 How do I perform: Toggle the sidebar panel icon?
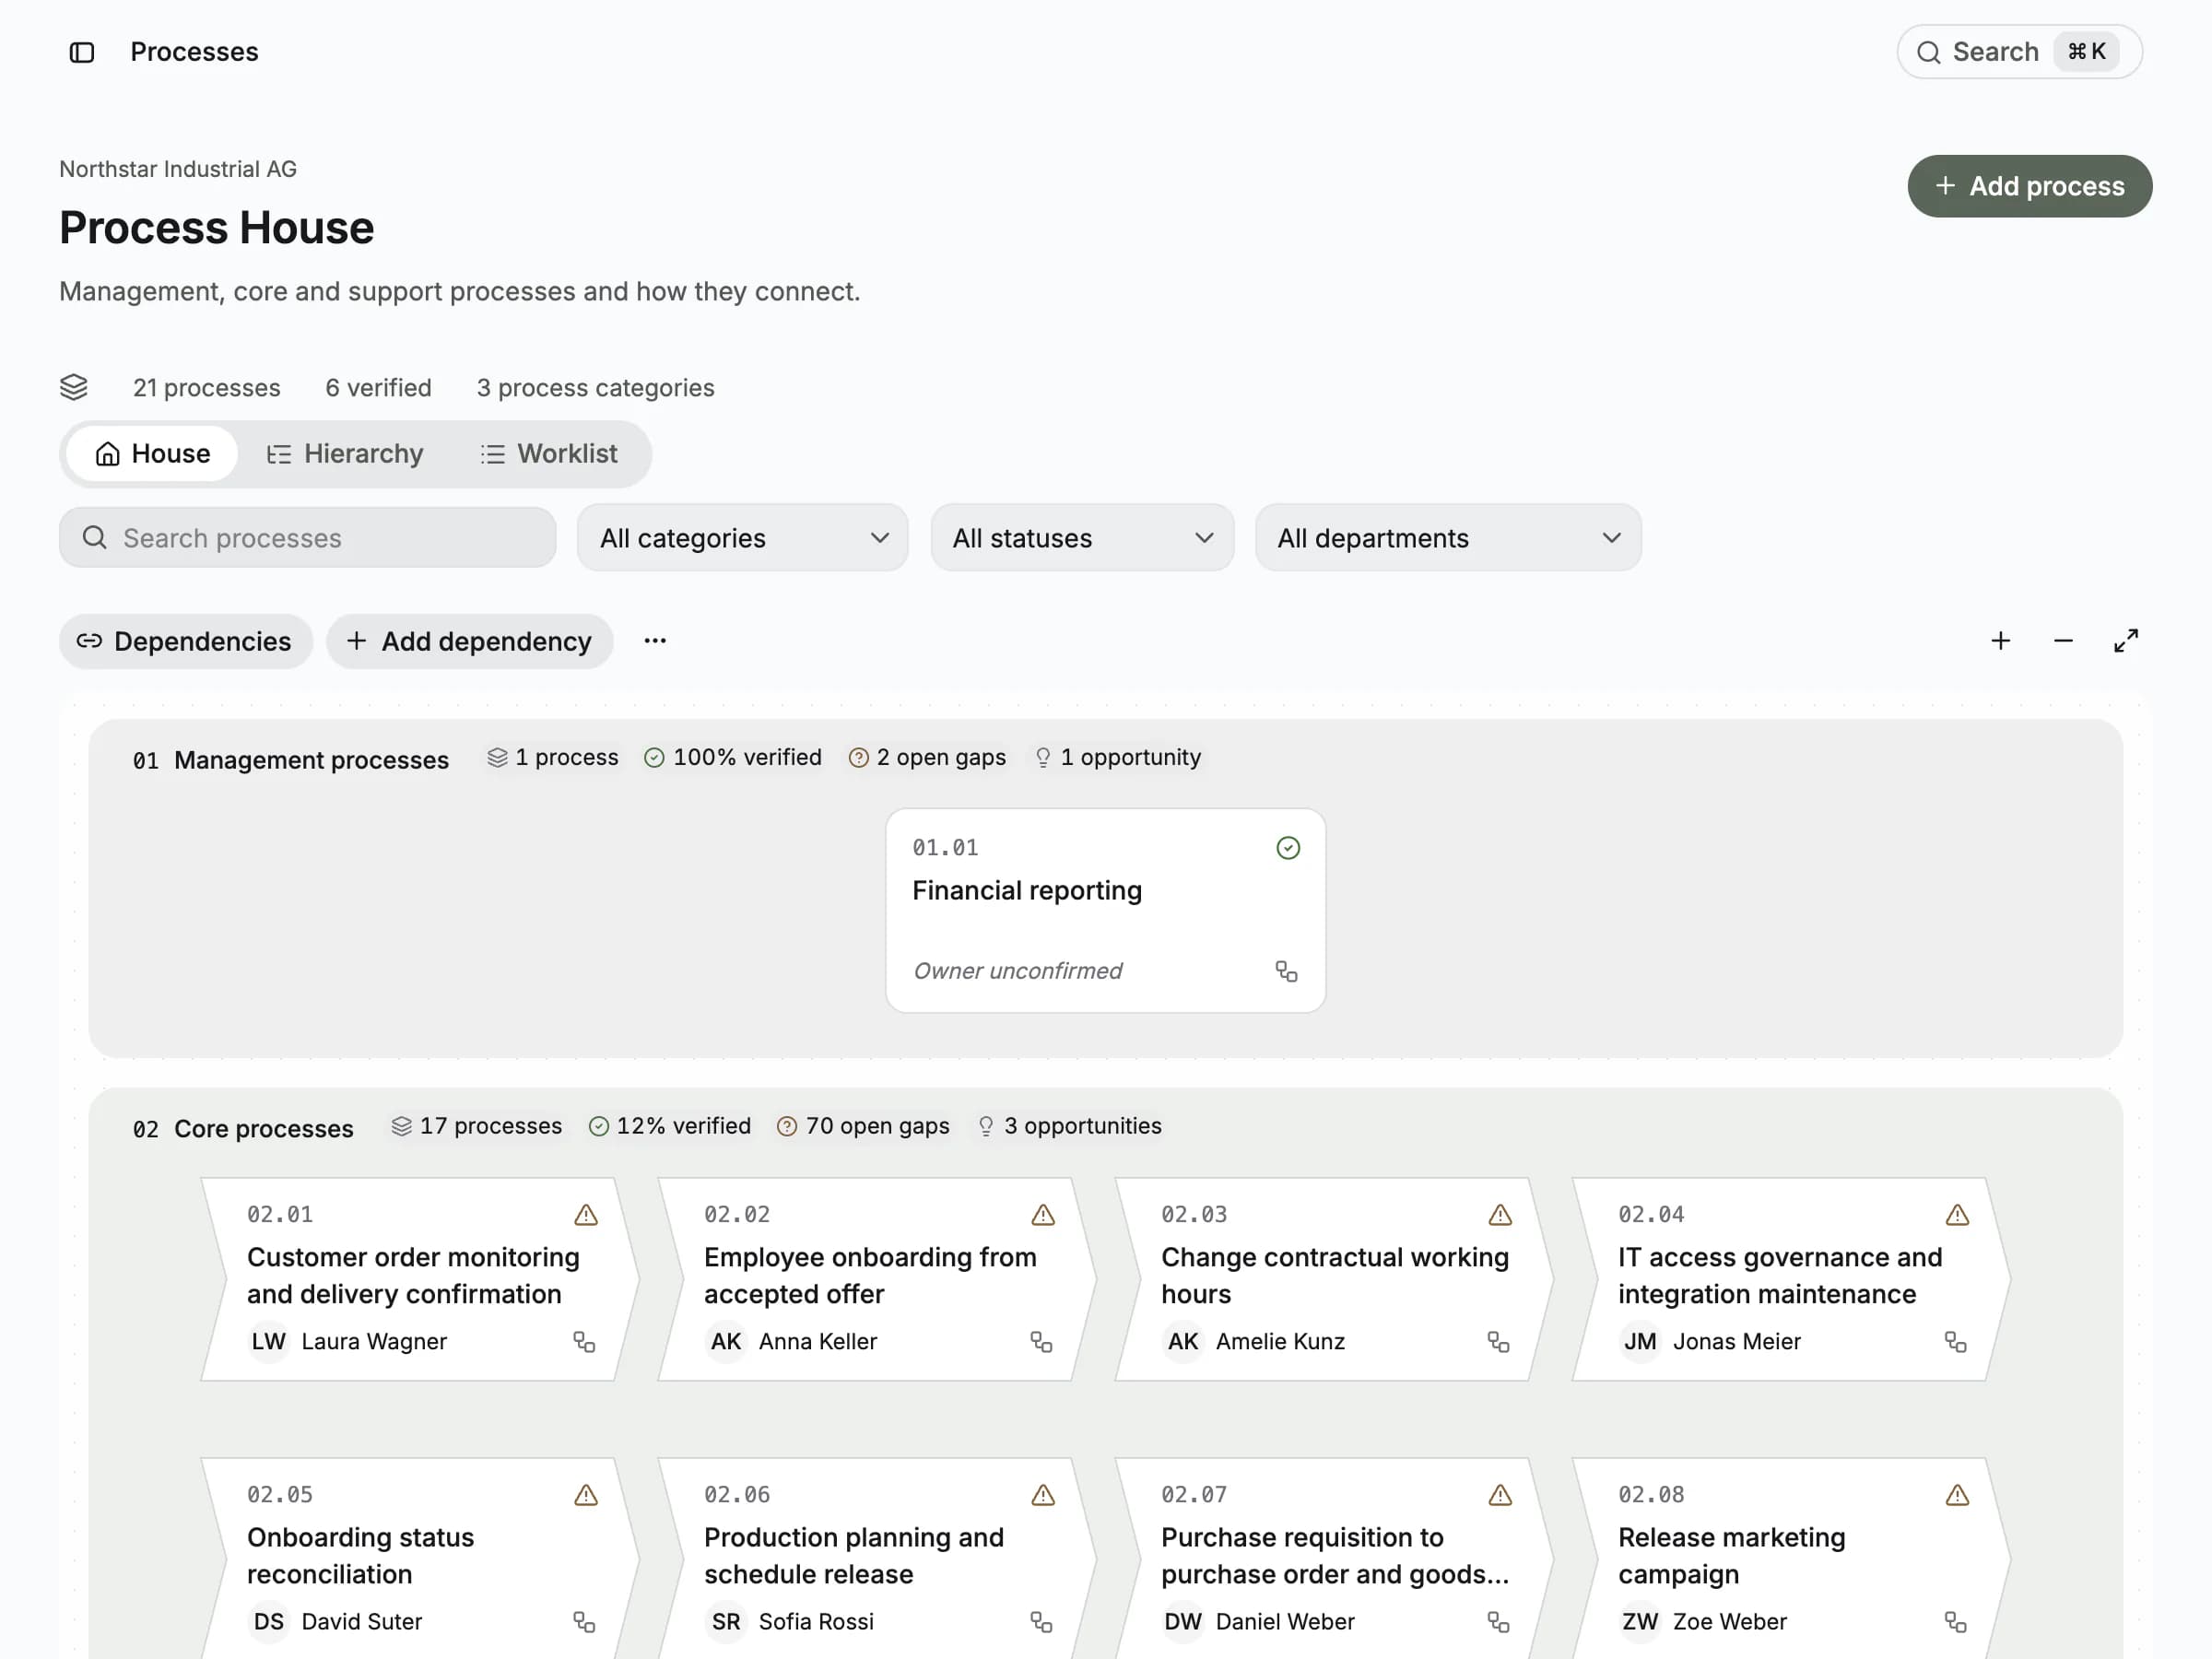[x=82, y=52]
